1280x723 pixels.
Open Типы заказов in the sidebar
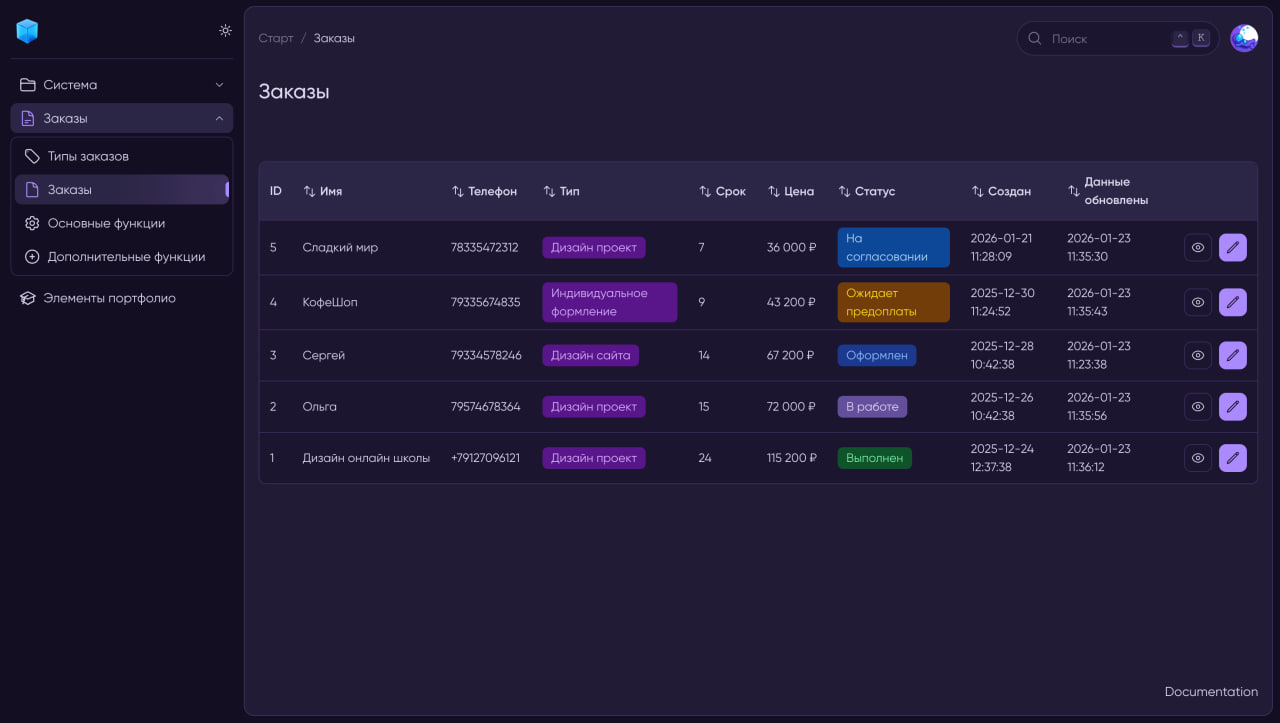pyautogui.click(x=88, y=156)
